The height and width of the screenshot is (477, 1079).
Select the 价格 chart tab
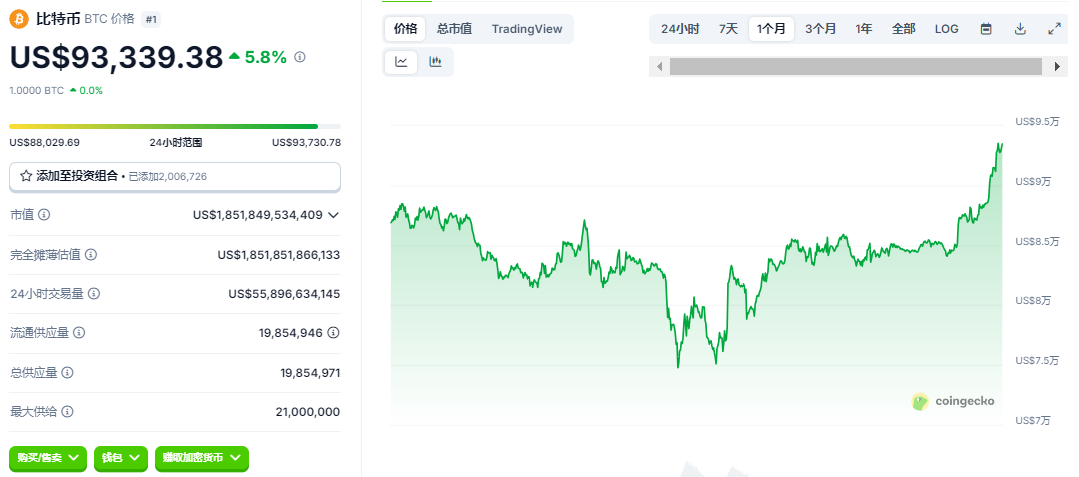click(x=405, y=29)
